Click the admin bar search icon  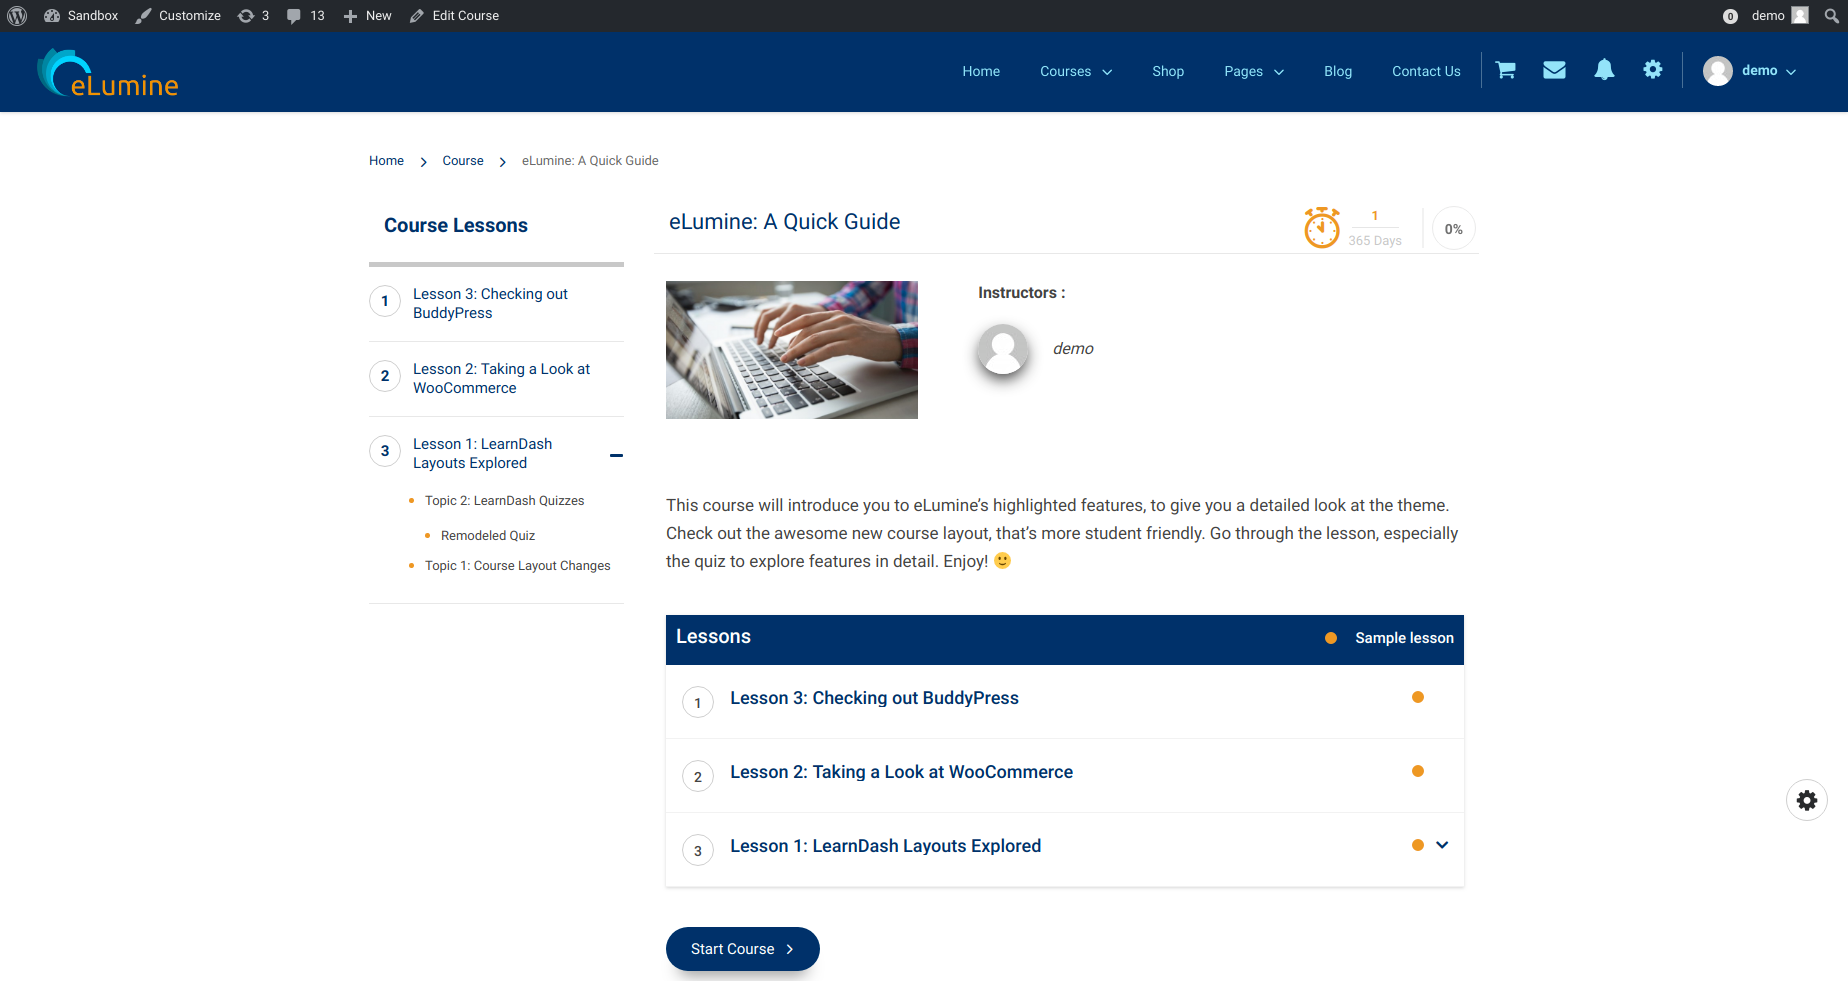(x=1831, y=16)
